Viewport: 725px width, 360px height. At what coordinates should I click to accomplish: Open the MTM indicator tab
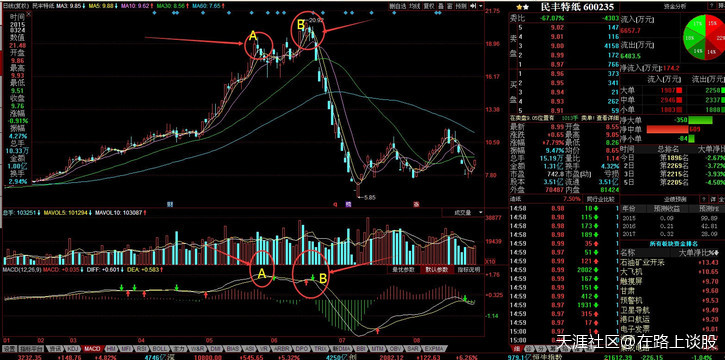pos(377,348)
